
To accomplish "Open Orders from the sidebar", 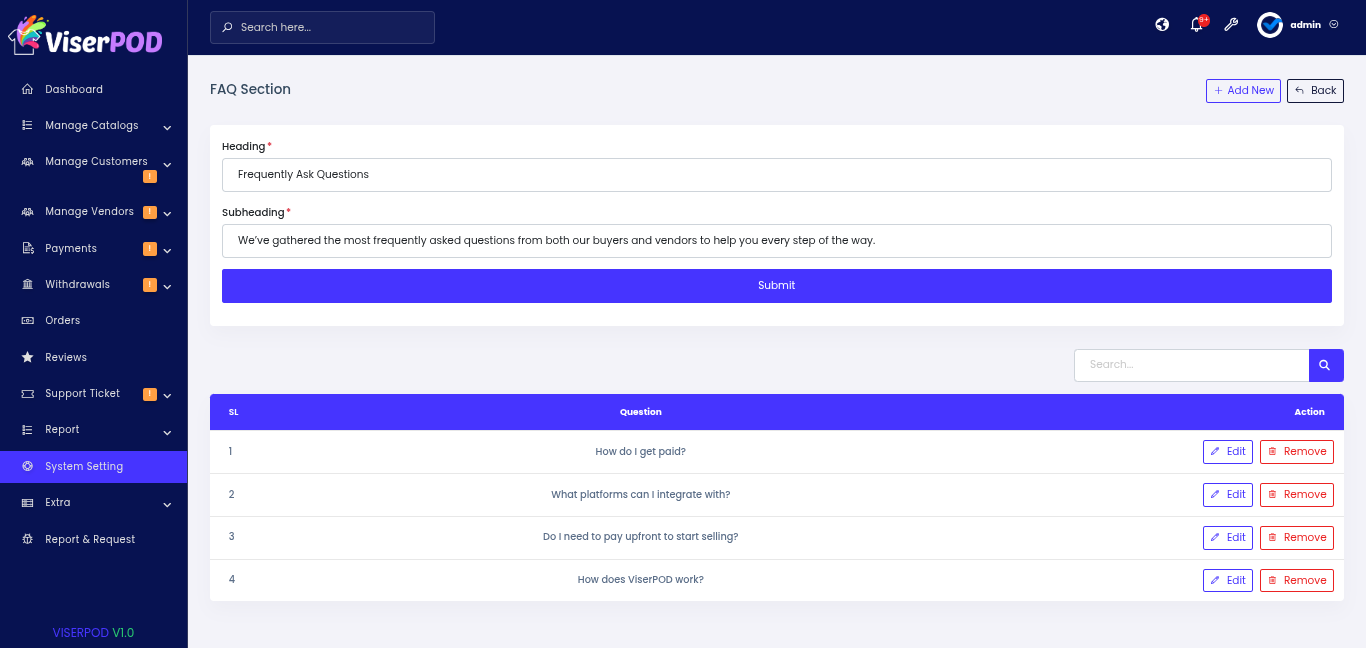I will click(62, 321).
